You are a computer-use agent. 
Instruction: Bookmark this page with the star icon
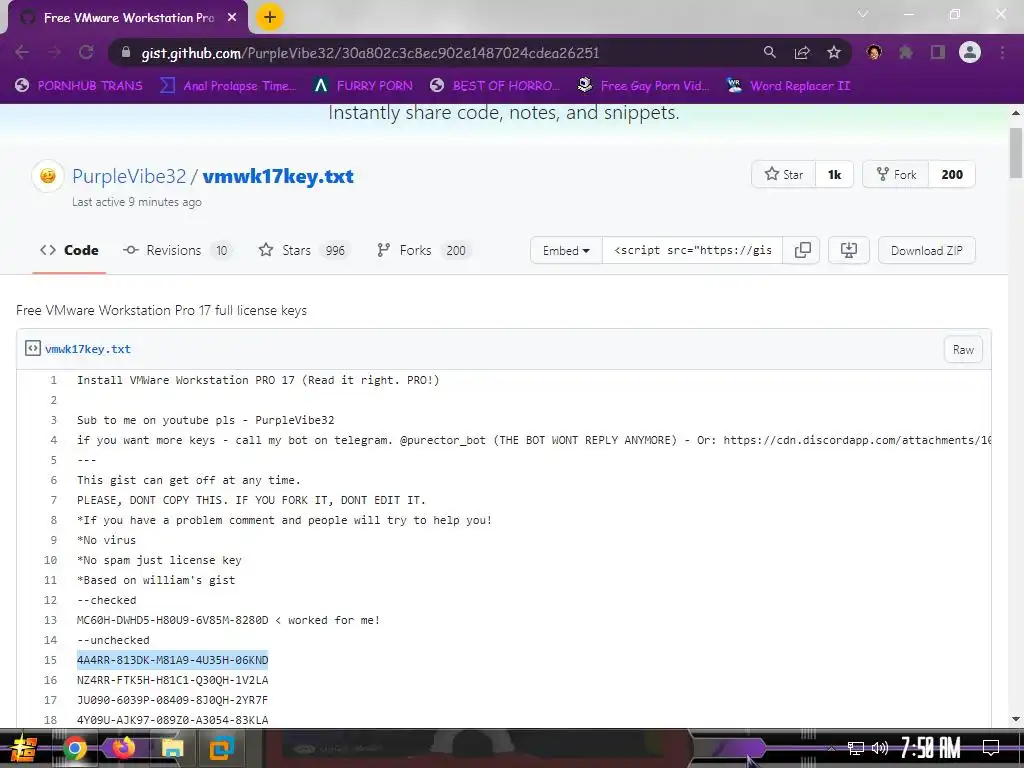[834, 52]
